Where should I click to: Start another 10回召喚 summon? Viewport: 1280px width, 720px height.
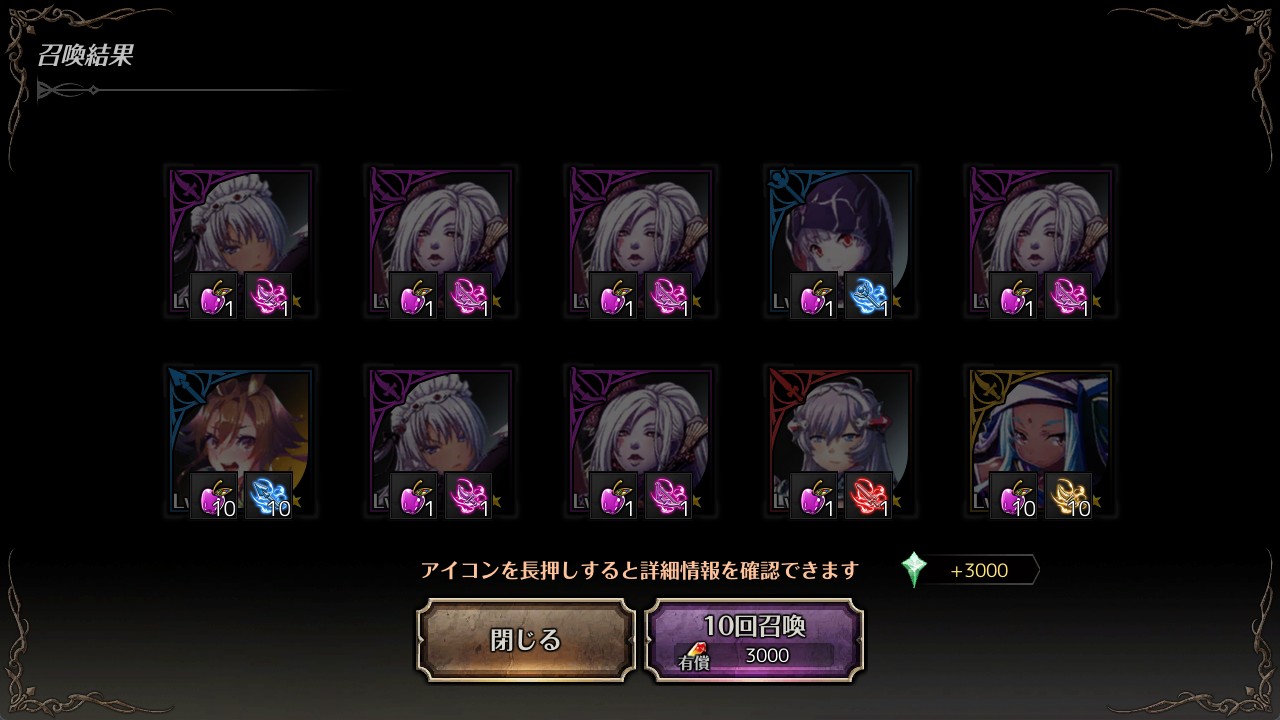(x=754, y=640)
